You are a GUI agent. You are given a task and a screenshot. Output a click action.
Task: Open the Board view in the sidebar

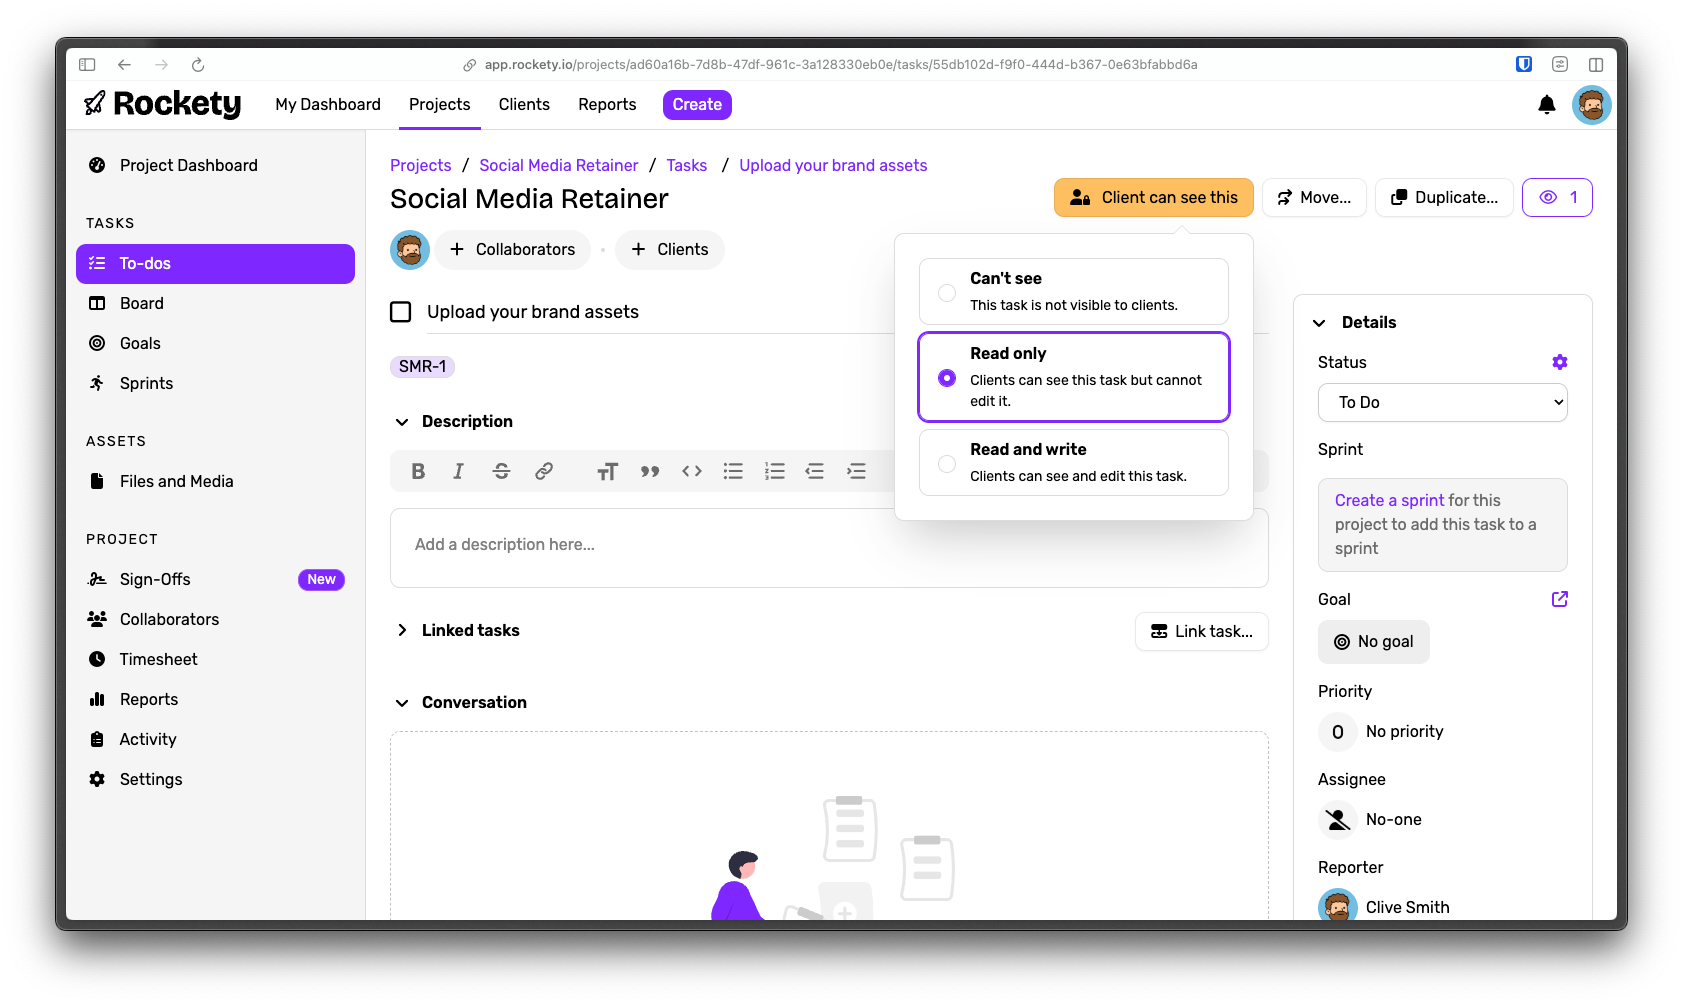pyautogui.click(x=141, y=303)
